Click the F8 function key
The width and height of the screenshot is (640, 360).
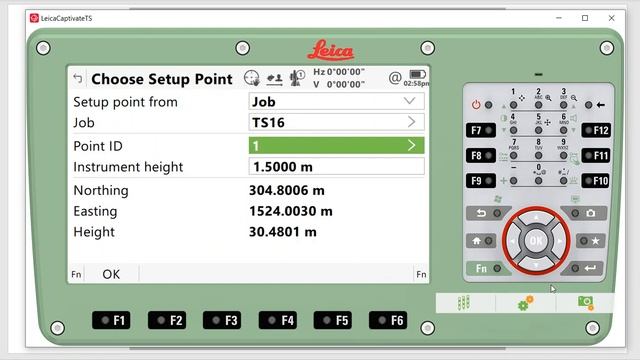point(481,156)
